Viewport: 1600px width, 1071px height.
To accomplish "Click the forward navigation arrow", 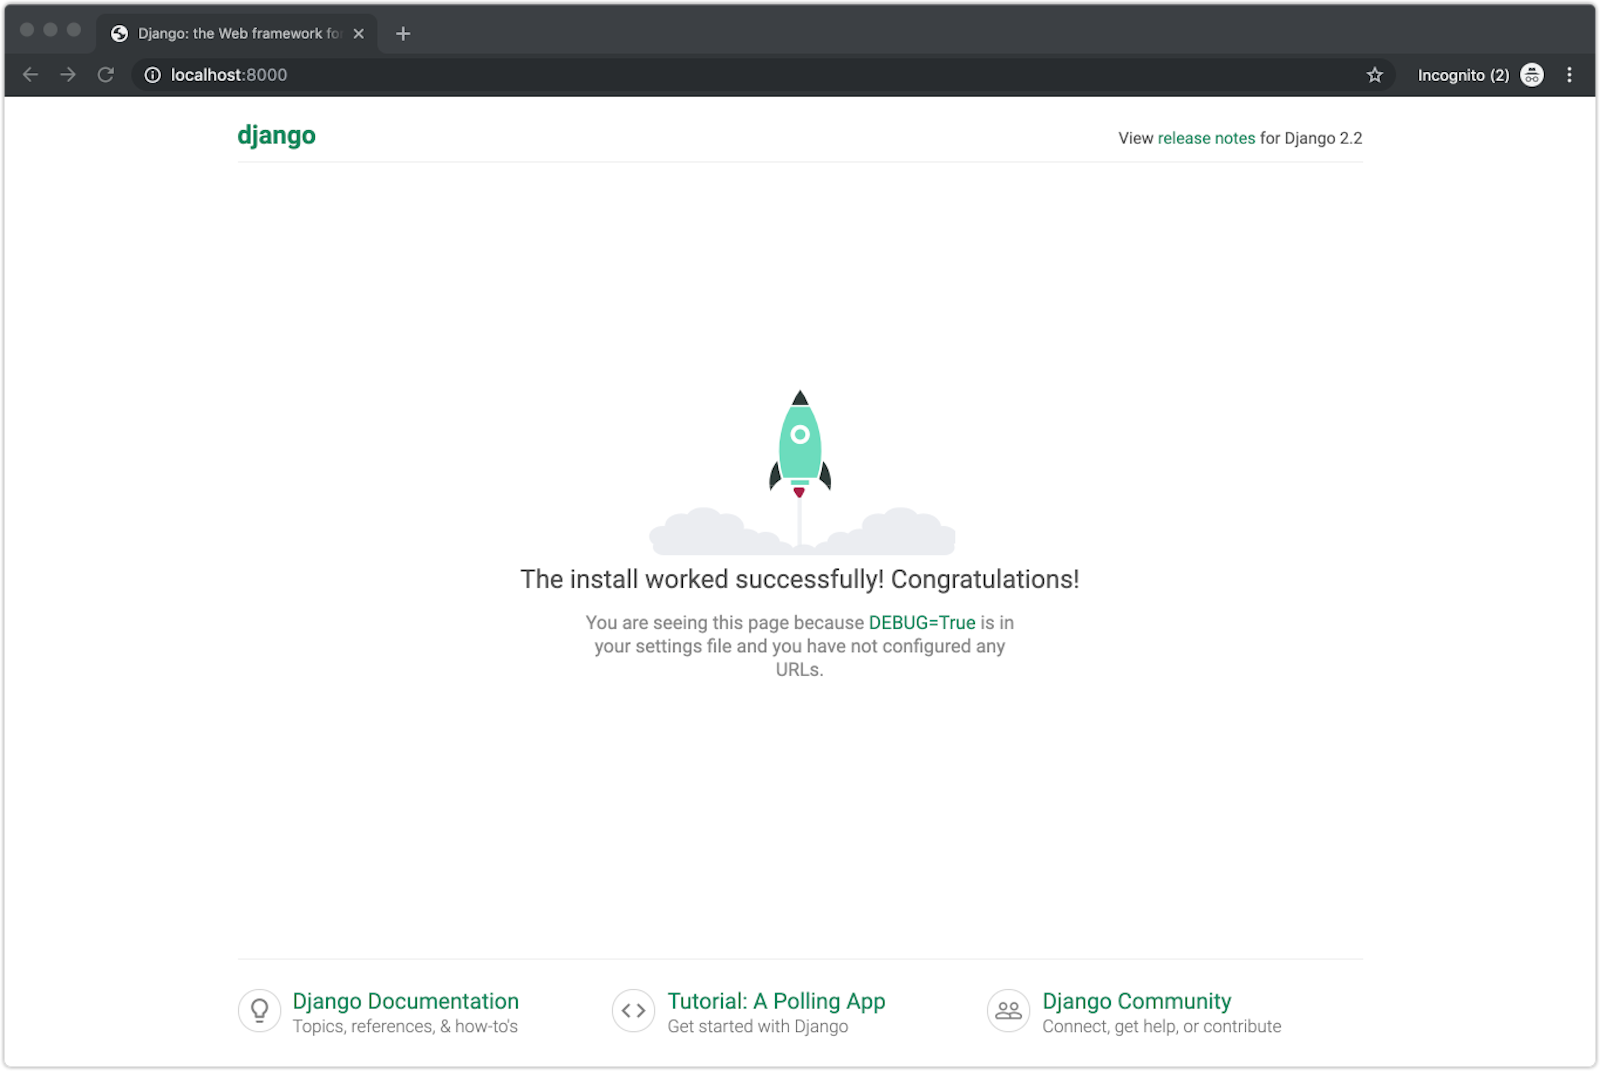I will (x=67, y=74).
